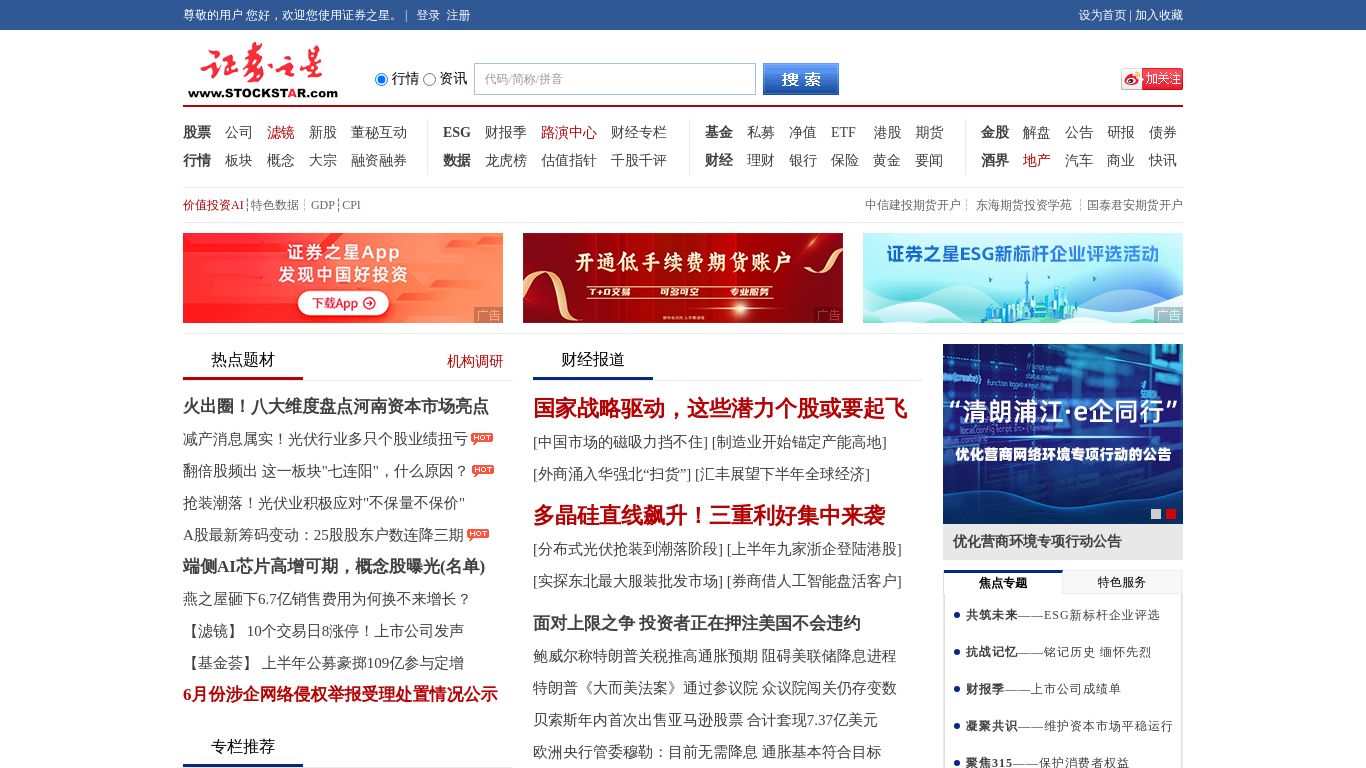1366x768 pixels.
Task: Click the 特色数据 link
Action: coord(275,205)
